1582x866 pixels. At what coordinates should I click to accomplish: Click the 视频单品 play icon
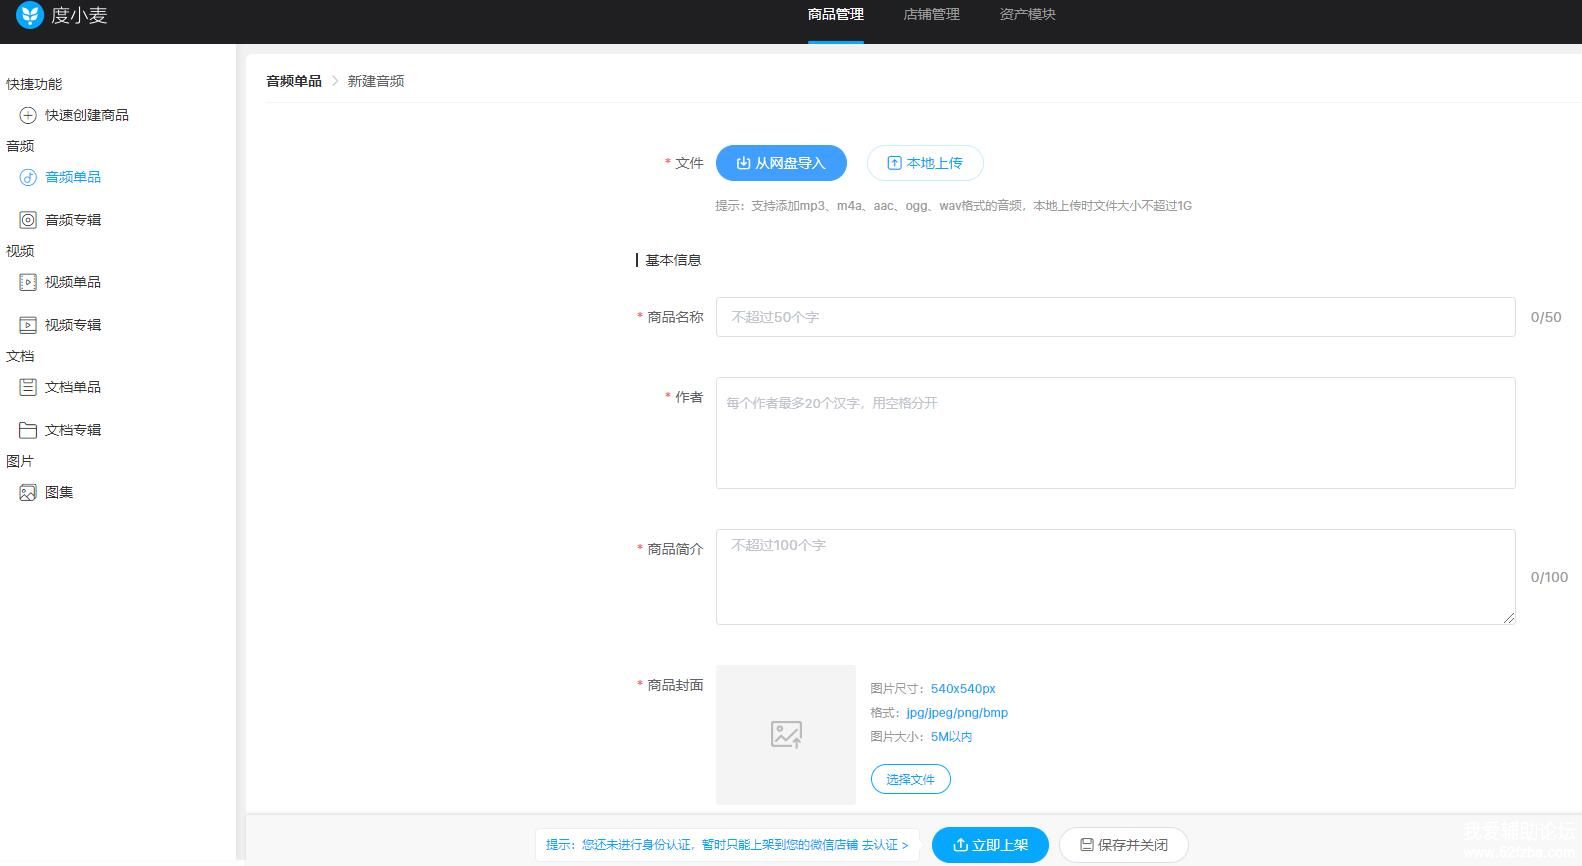(x=28, y=283)
